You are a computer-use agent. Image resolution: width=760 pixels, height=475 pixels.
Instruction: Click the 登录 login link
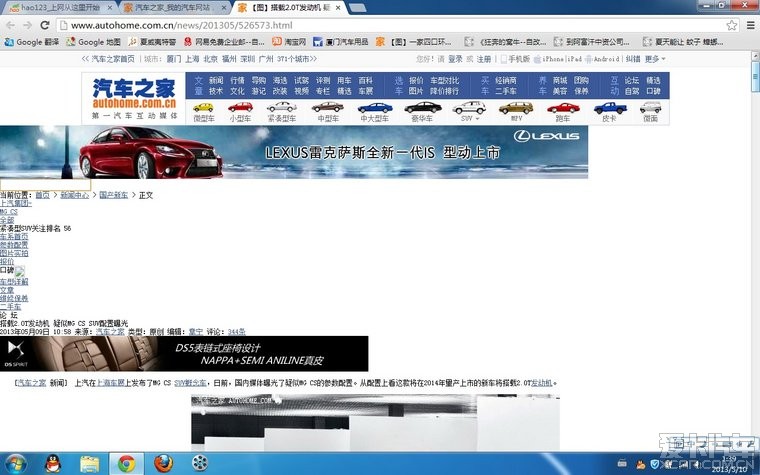point(455,59)
